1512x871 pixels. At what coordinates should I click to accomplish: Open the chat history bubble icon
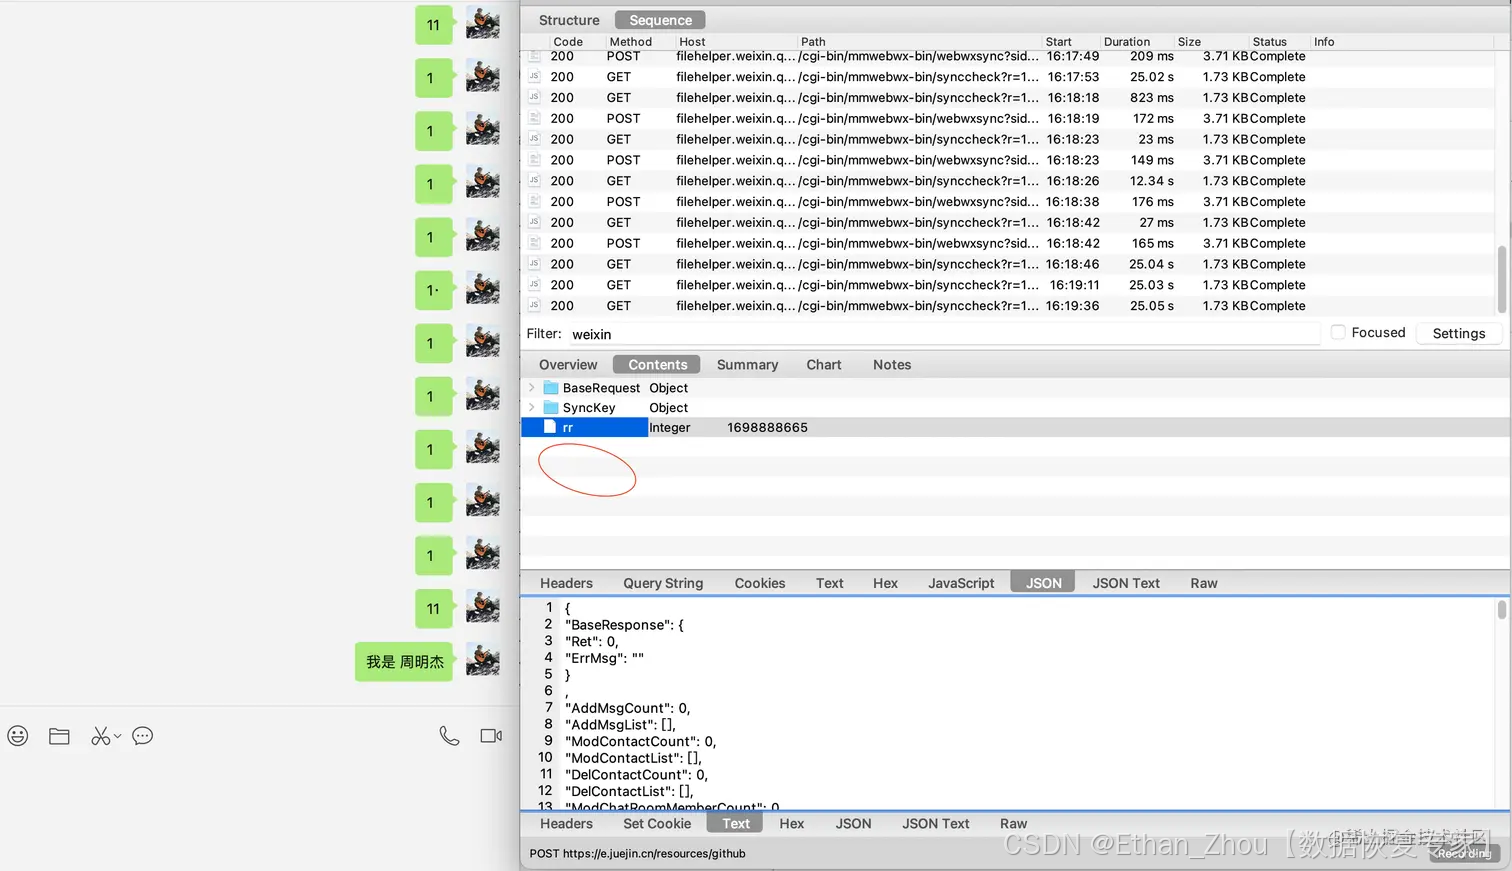point(143,736)
